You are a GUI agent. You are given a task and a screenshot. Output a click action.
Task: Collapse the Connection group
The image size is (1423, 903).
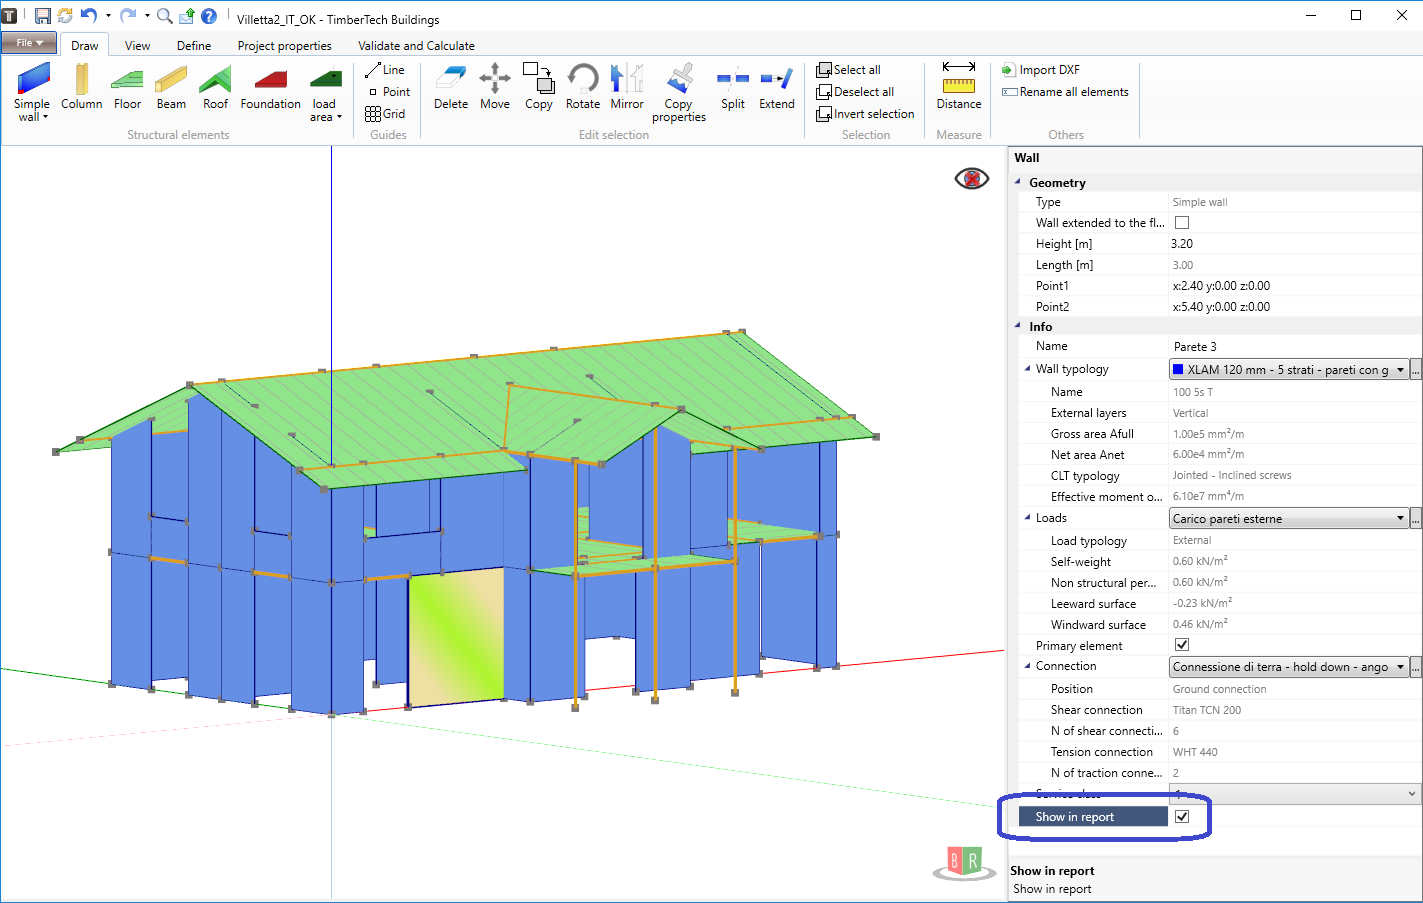[x=1027, y=666]
